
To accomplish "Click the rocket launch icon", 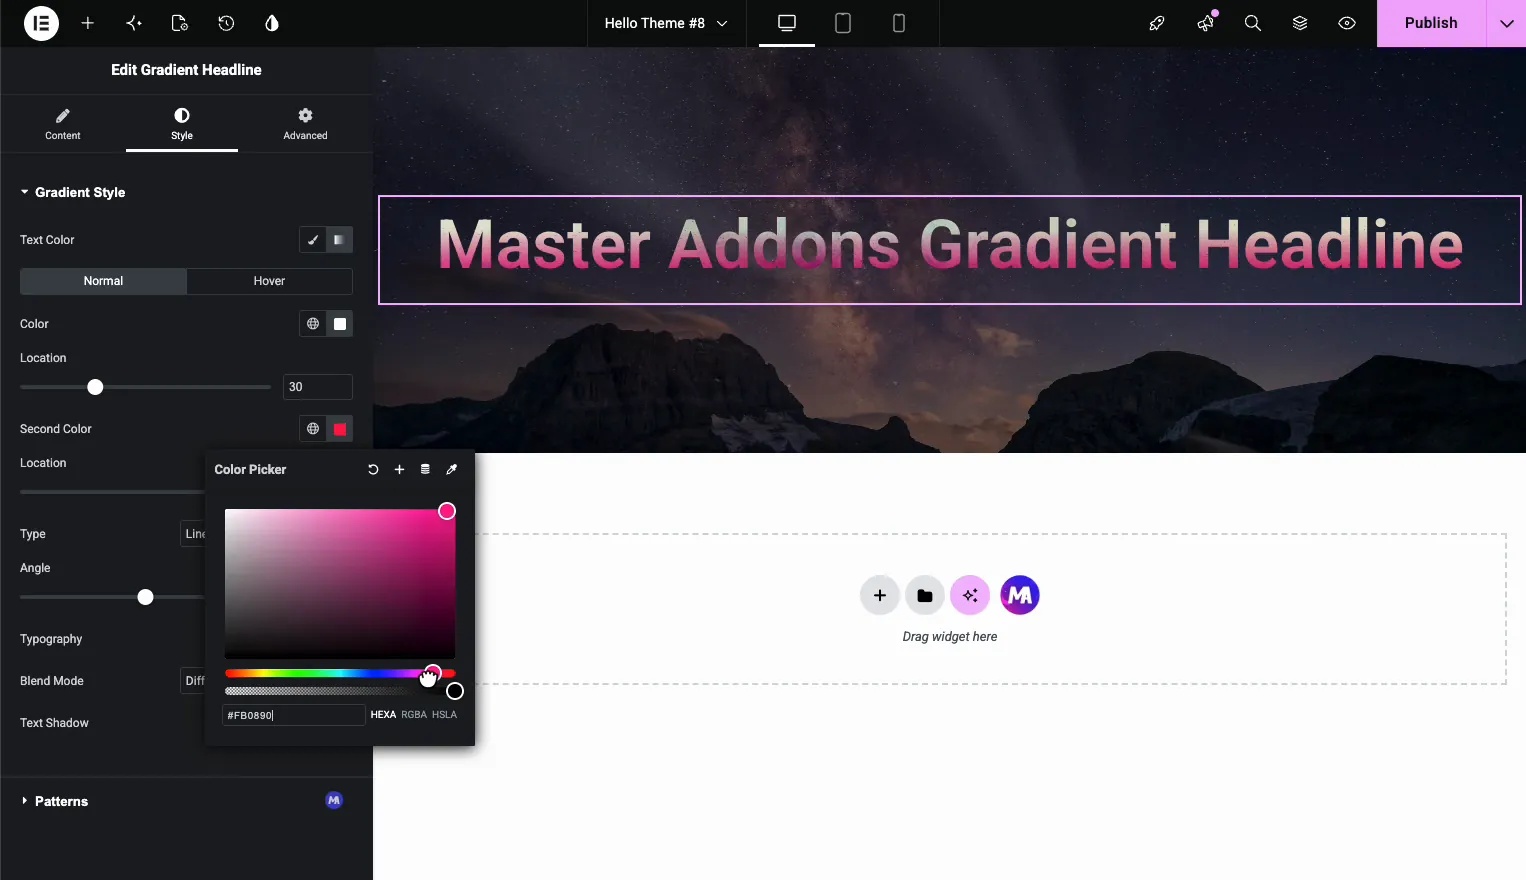I will [x=1157, y=23].
